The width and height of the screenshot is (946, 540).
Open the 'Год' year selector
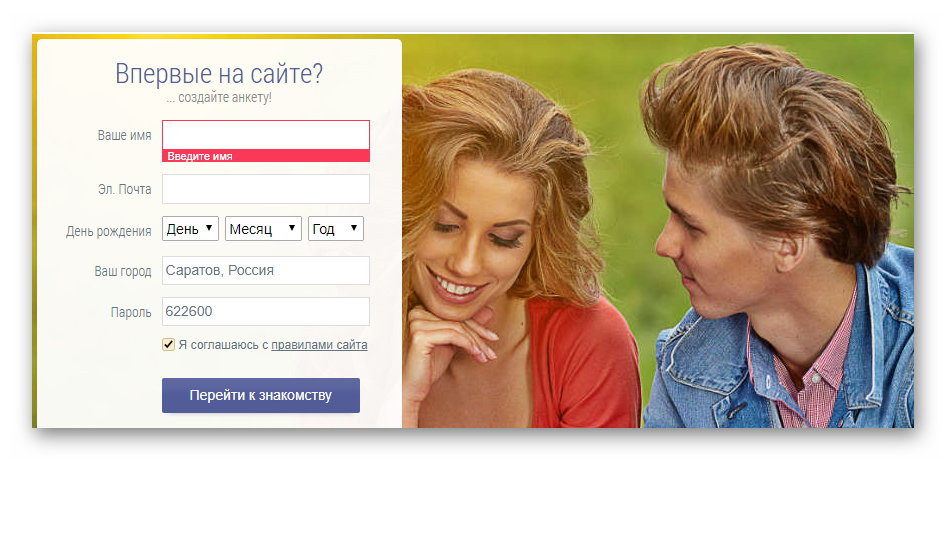point(335,229)
